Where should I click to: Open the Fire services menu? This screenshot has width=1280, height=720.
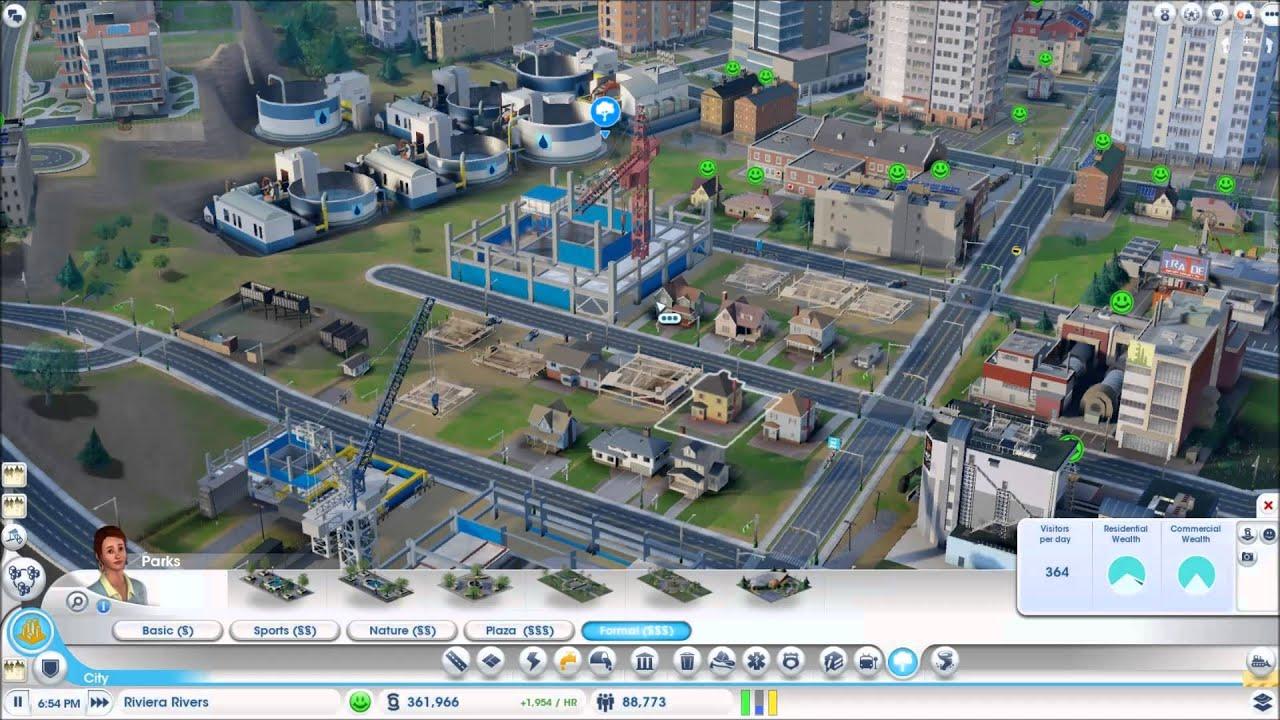click(x=722, y=660)
